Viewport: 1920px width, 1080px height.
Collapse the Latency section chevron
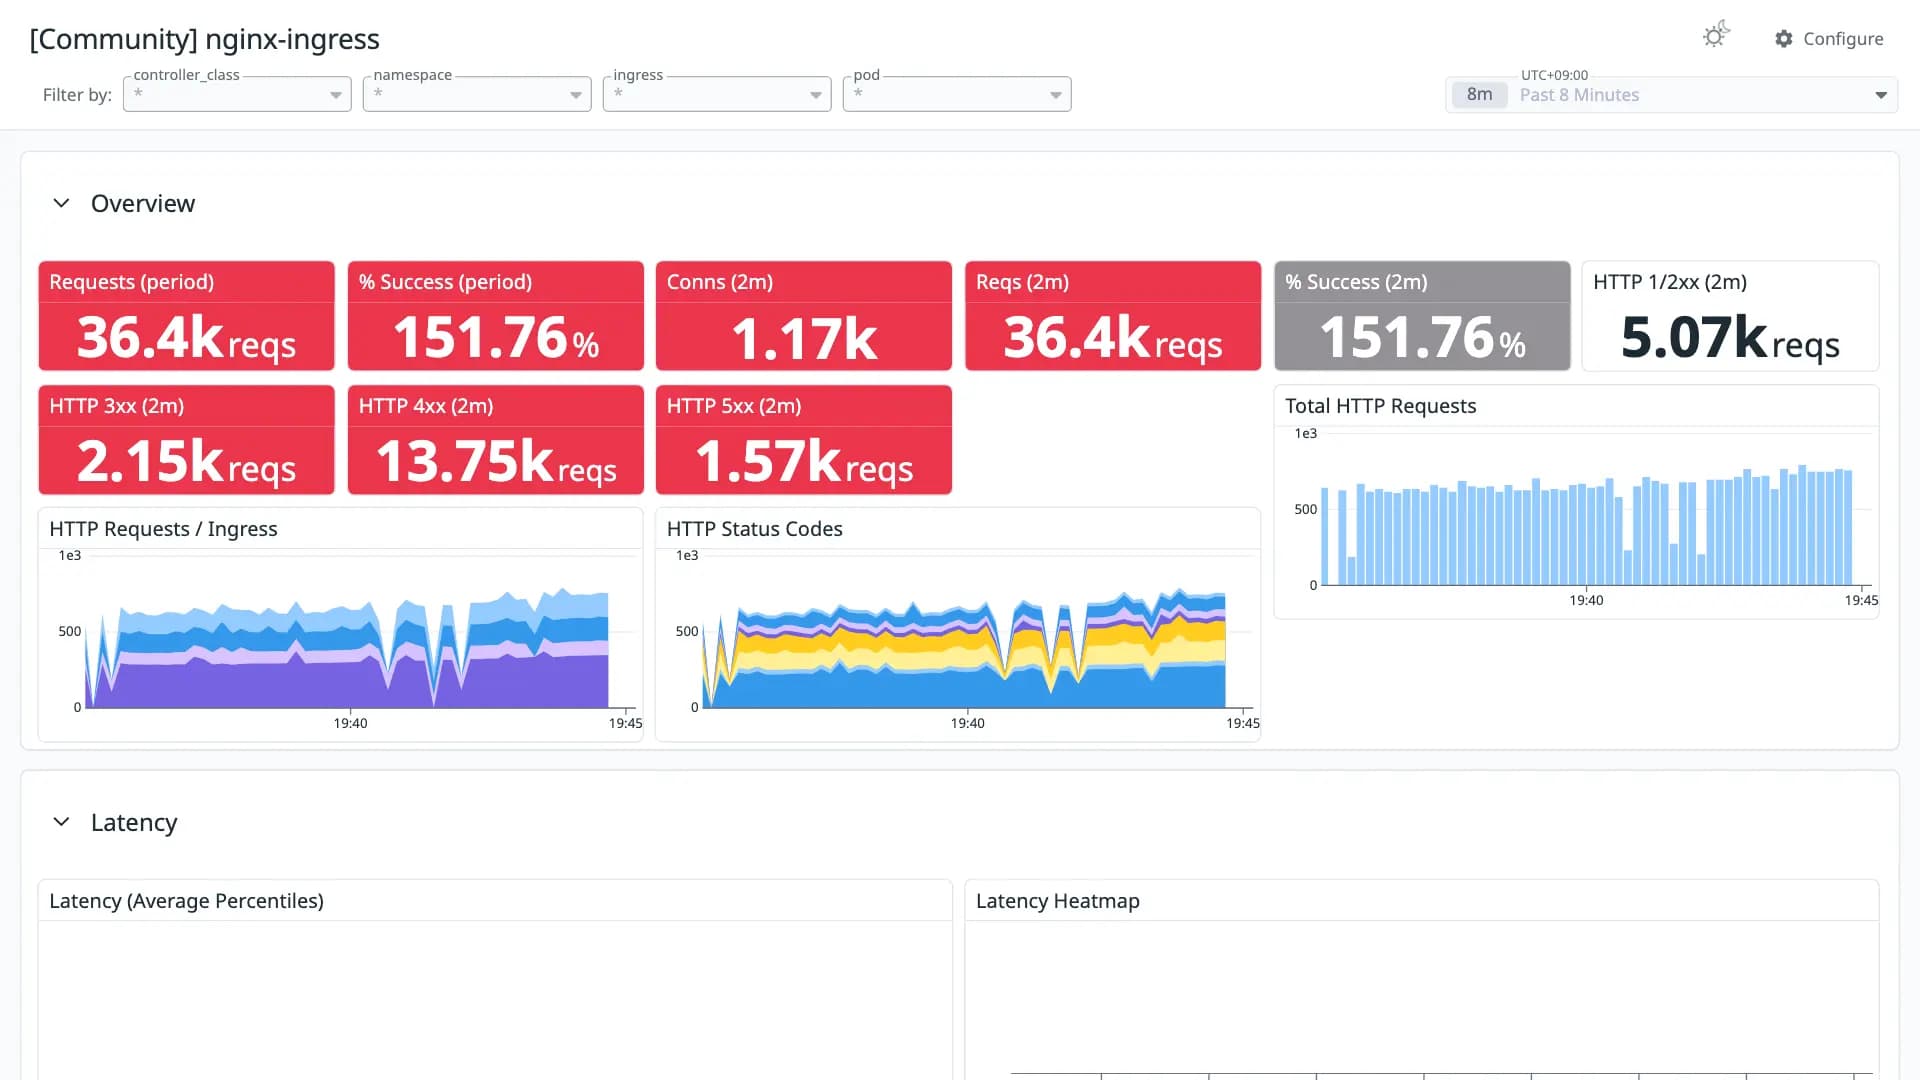(x=61, y=822)
